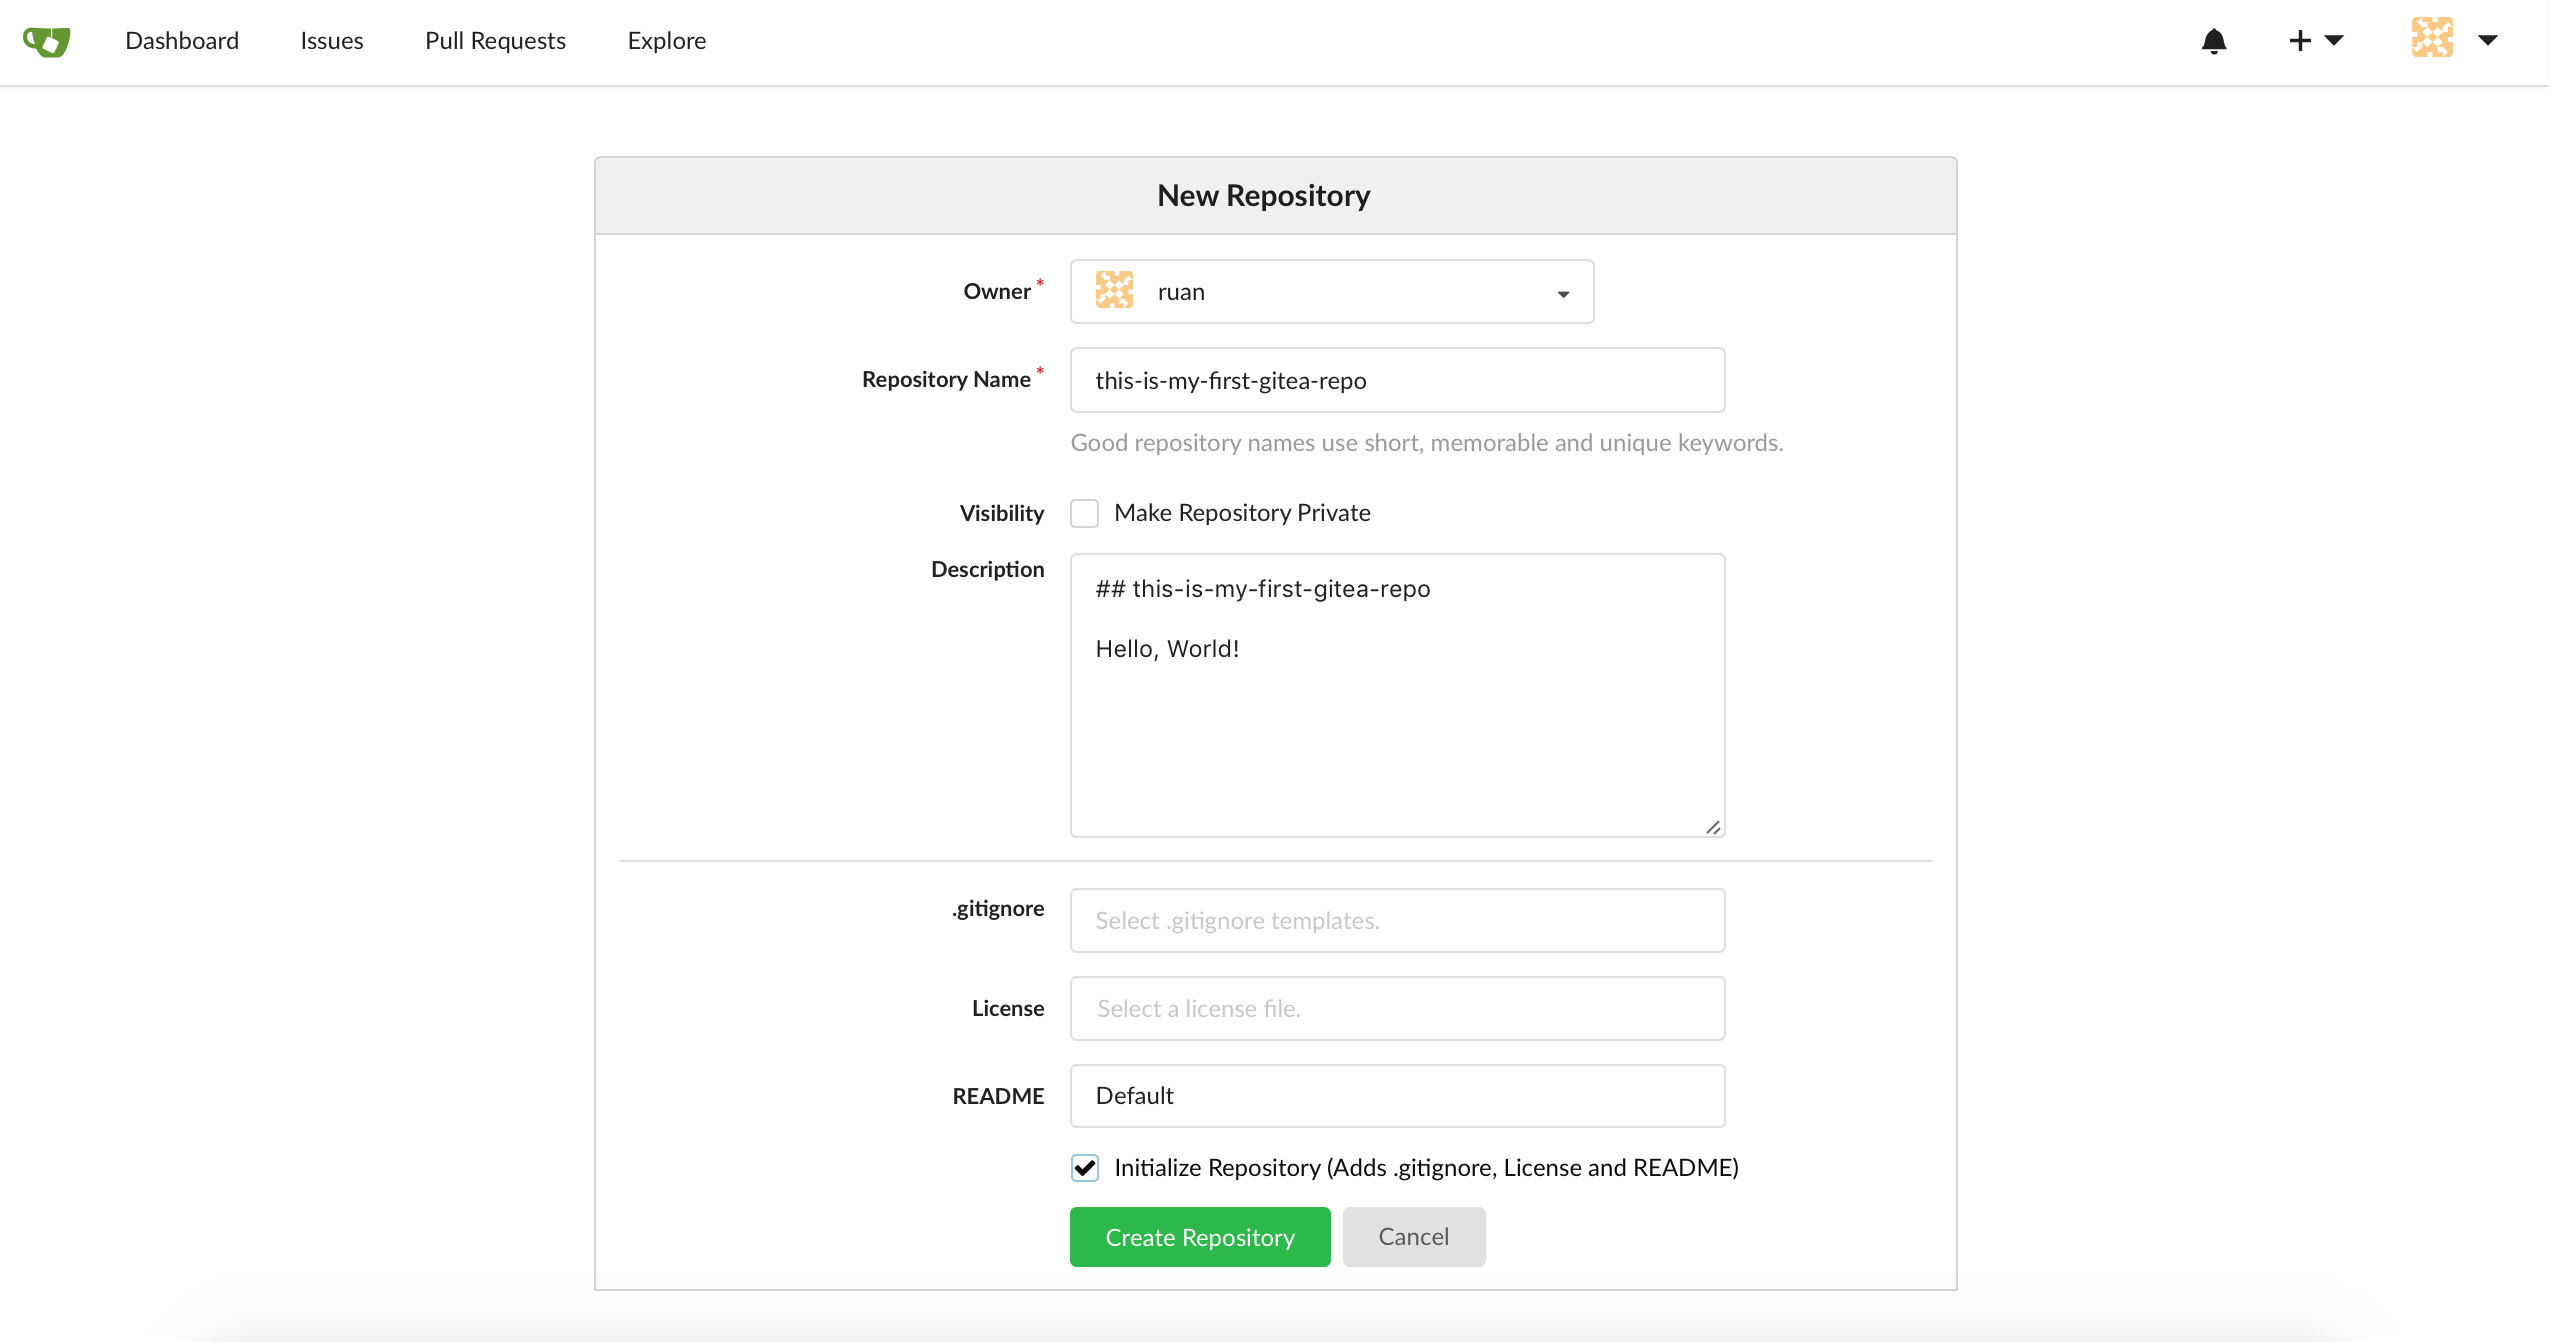Open the License file dropdown
The height and width of the screenshot is (1342, 2554).
(1397, 1008)
